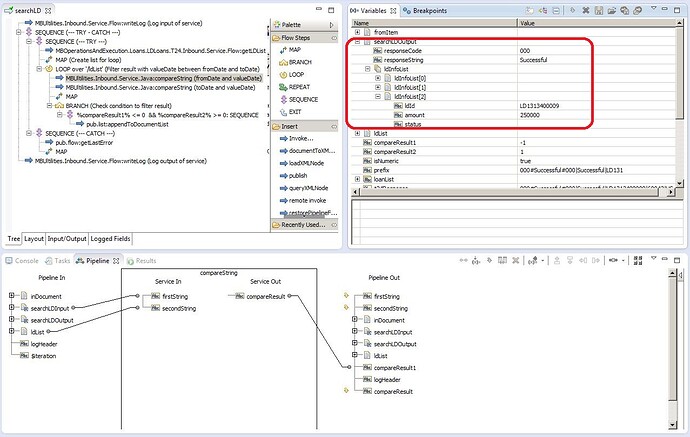690x437 pixels.
Task: Select the LOOP flow step in the palette
Action: click(x=292, y=74)
